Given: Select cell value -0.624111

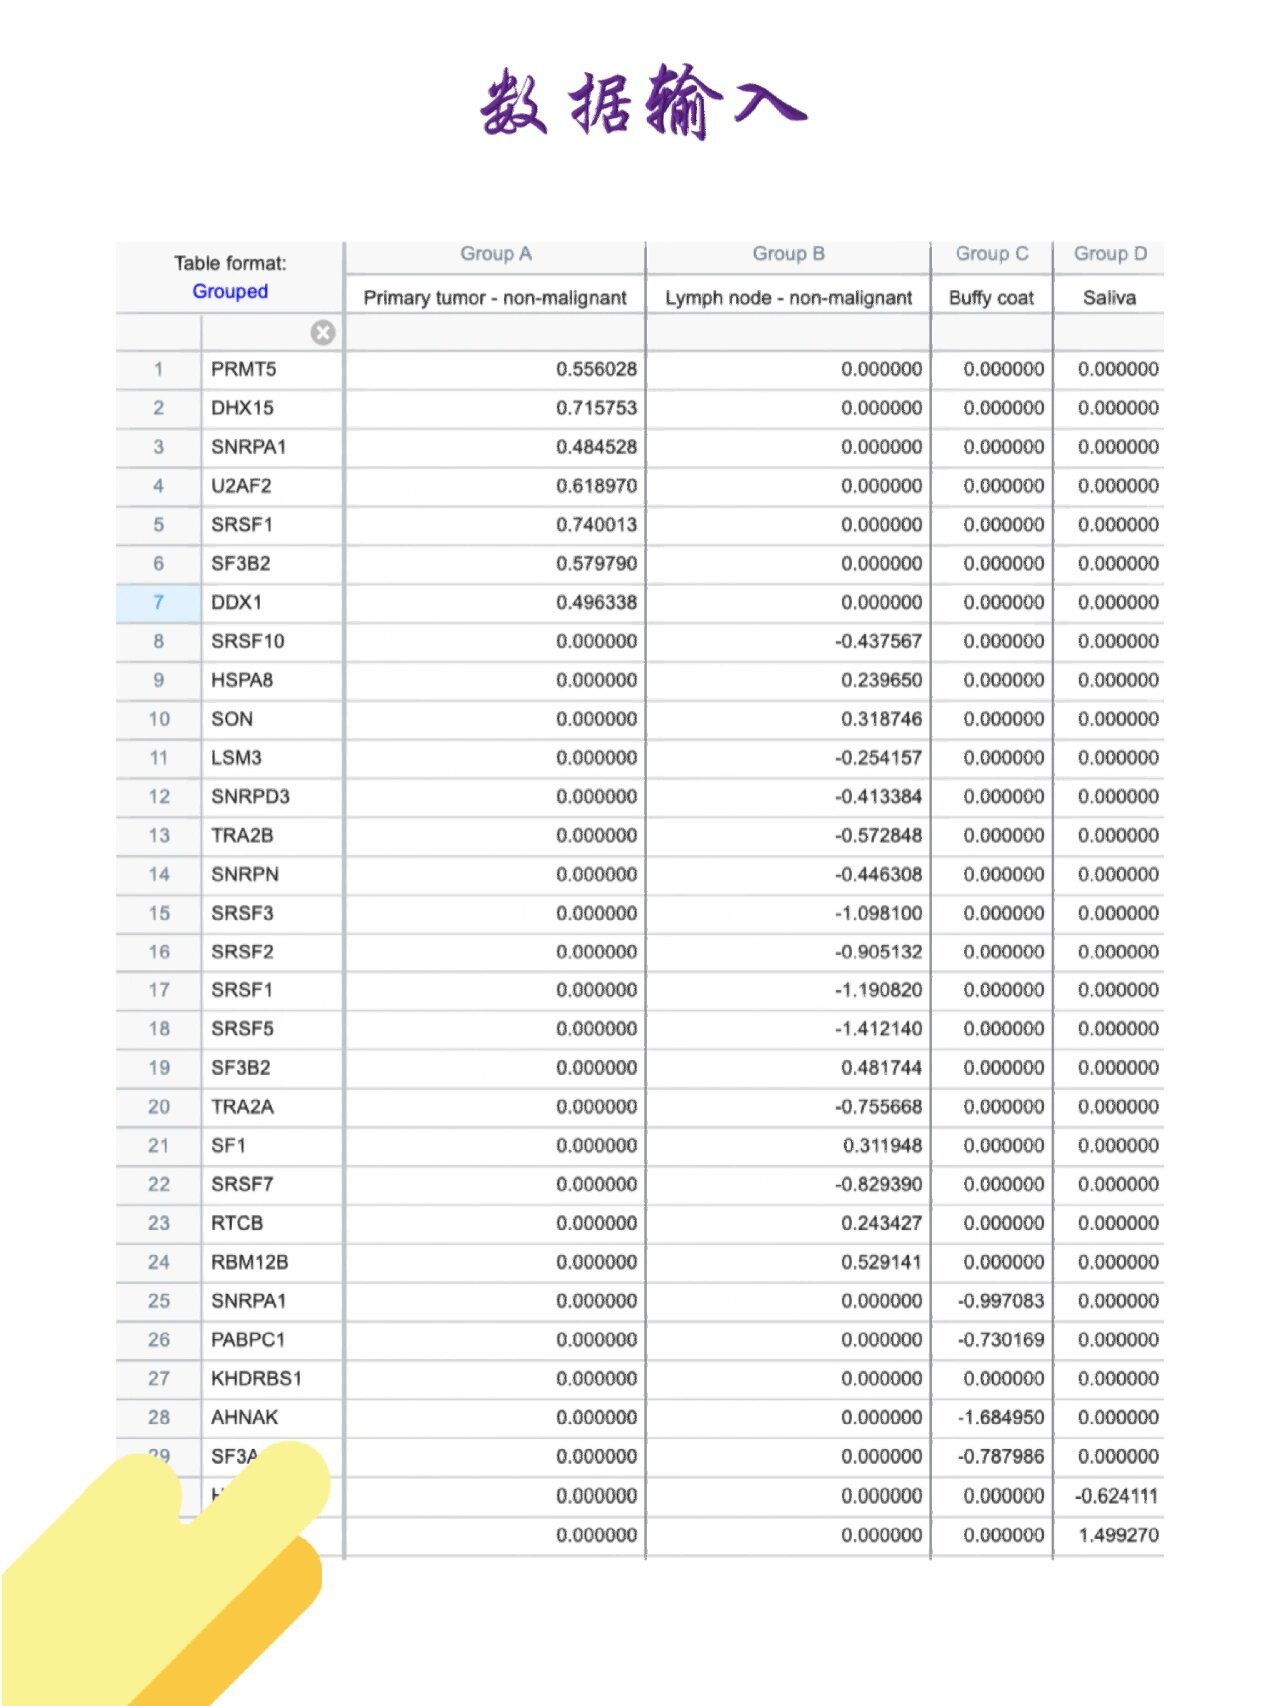Looking at the screenshot, I should pyautogui.click(x=1116, y=1496).
